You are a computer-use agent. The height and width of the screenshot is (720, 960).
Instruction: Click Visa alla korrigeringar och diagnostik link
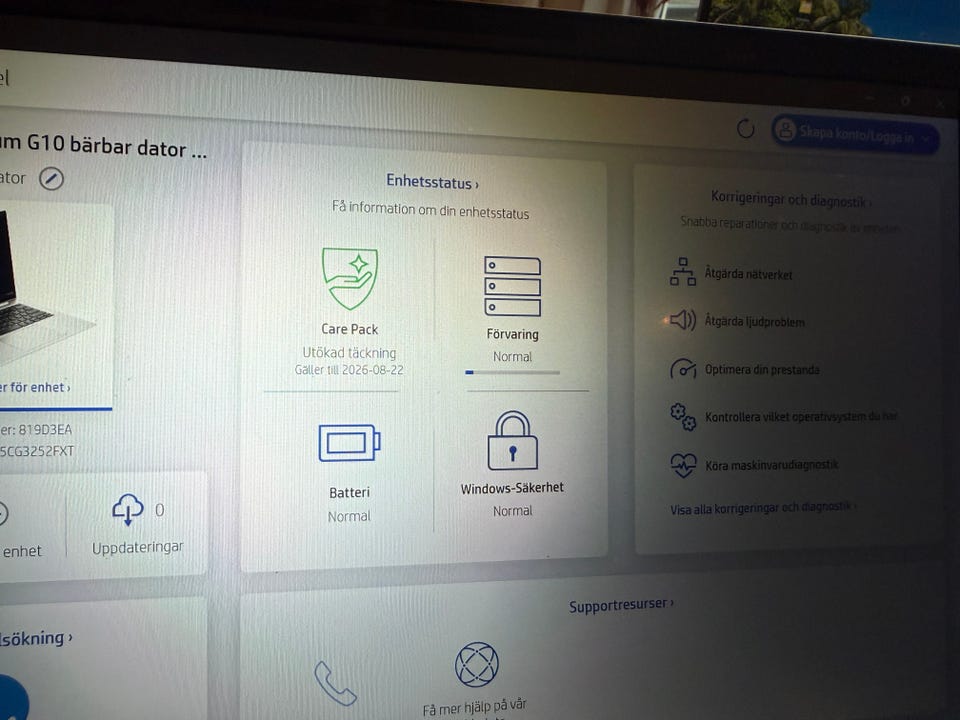(763, 508)
